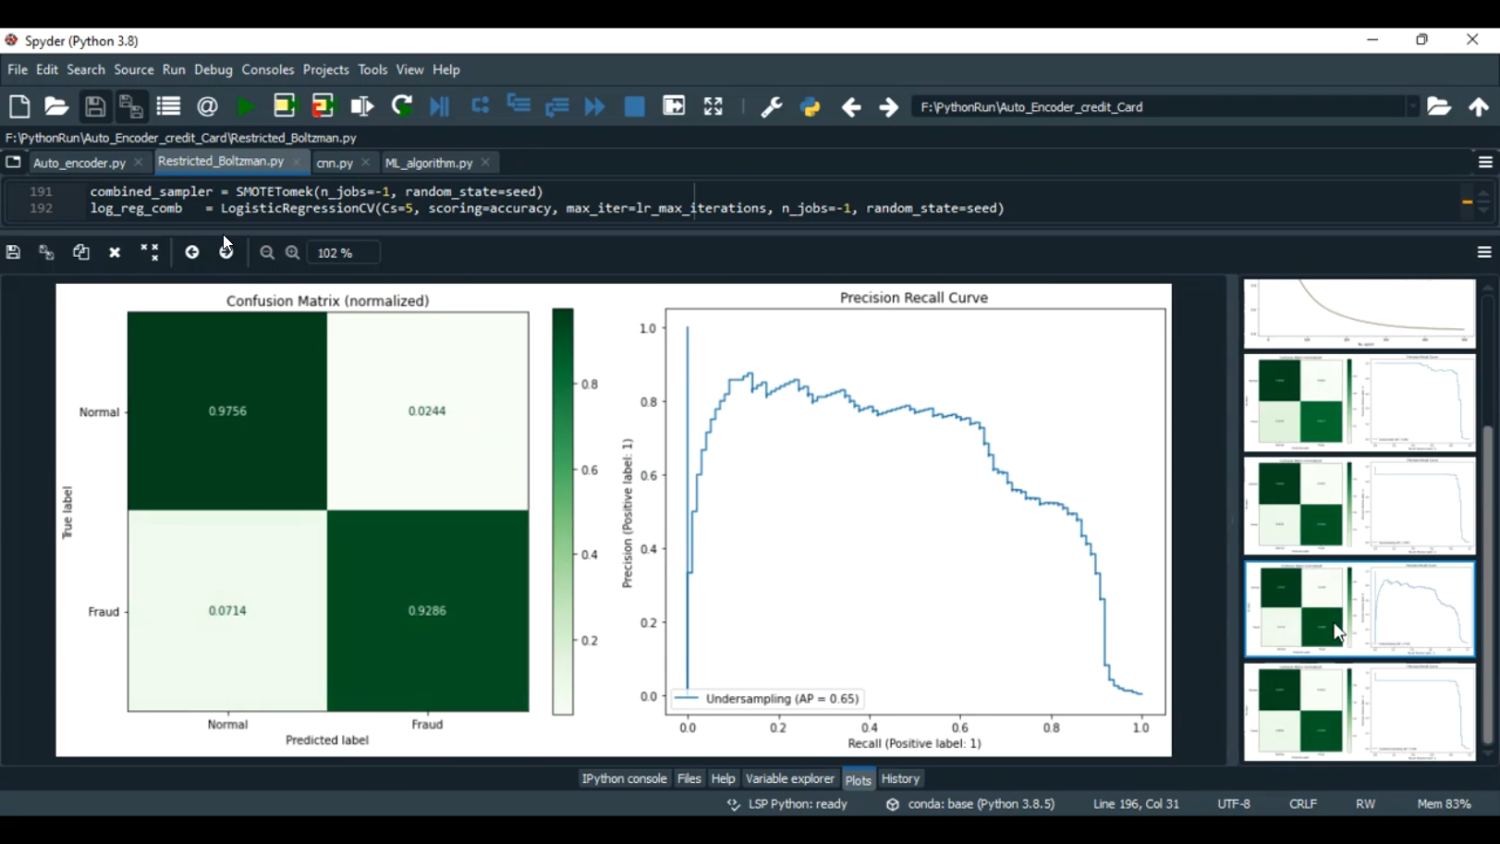Open the Debug menu
This screenshot has width=1500, height=844.
coord(213,70)
